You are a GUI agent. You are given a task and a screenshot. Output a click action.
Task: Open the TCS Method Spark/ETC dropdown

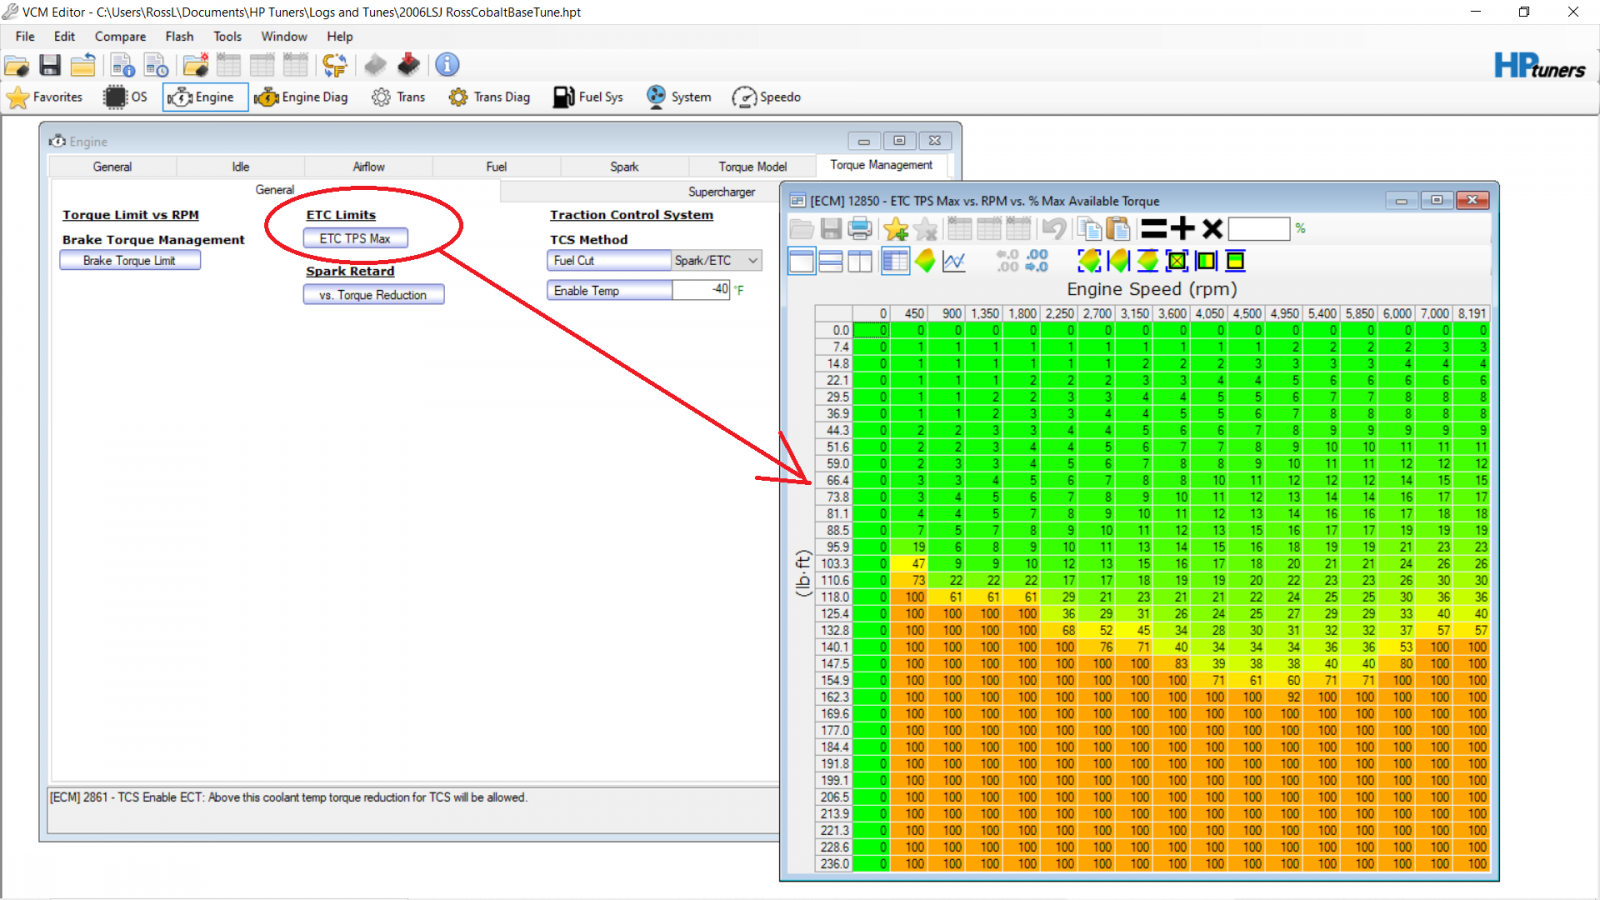click(717, 261)
